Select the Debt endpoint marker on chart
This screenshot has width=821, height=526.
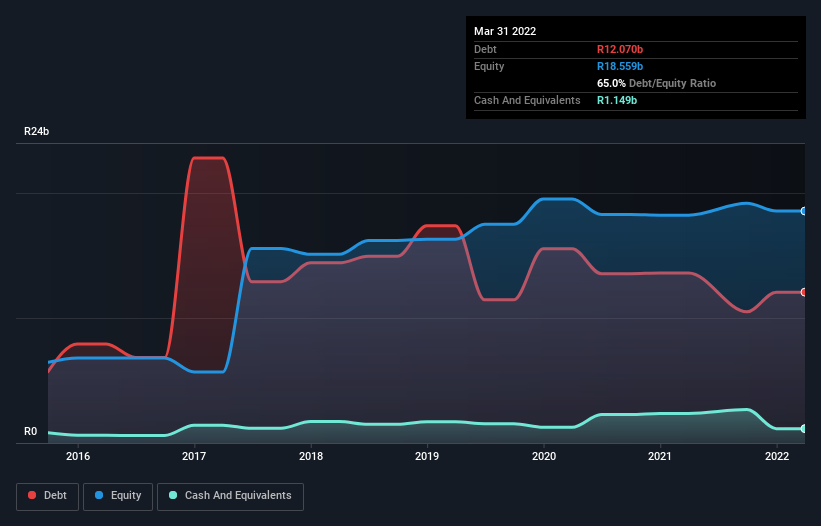(x=804, y=292)
